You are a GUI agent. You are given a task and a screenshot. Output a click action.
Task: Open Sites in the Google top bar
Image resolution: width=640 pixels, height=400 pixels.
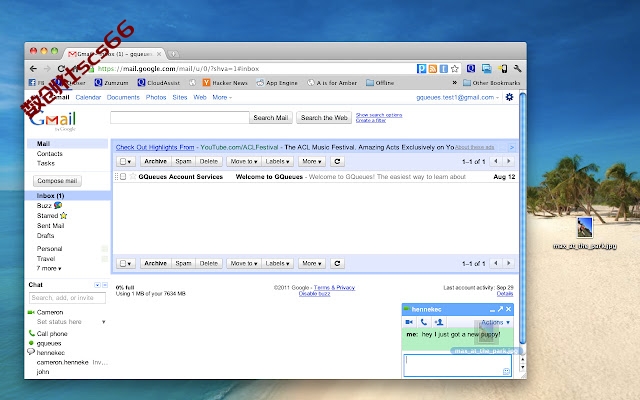[x=180, y=97]
